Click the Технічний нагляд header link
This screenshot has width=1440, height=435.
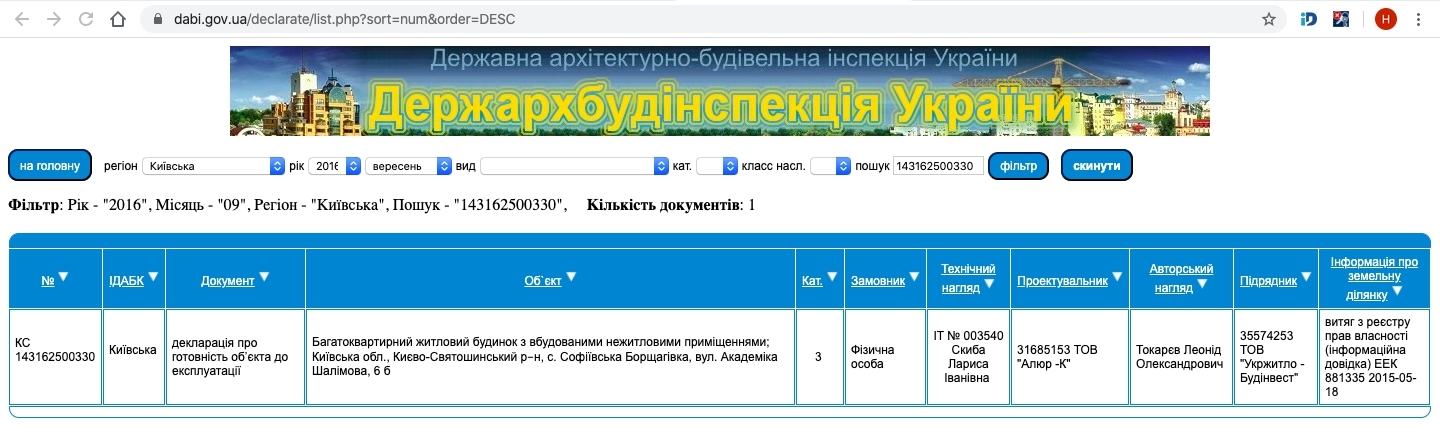point(967,277)
